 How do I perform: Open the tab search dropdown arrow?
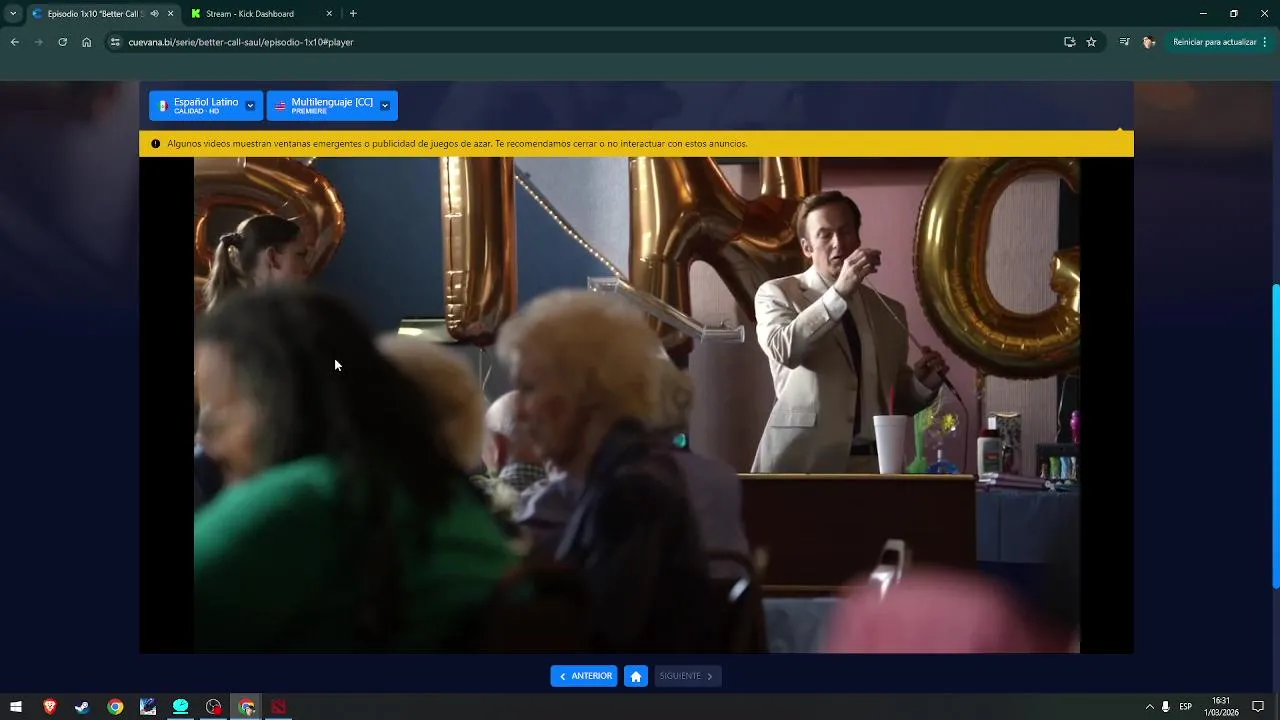13,14
